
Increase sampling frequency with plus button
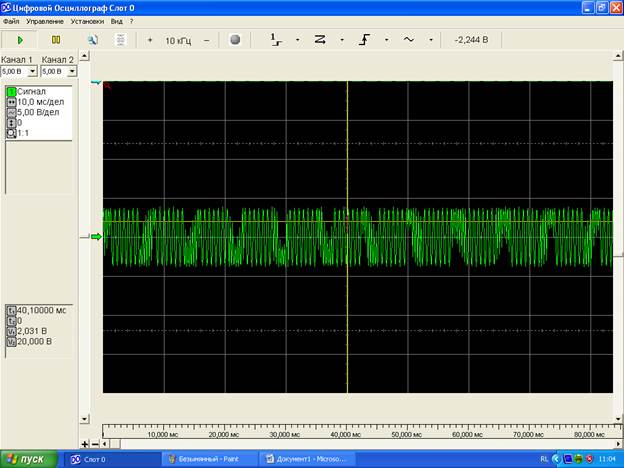point(150,40)
